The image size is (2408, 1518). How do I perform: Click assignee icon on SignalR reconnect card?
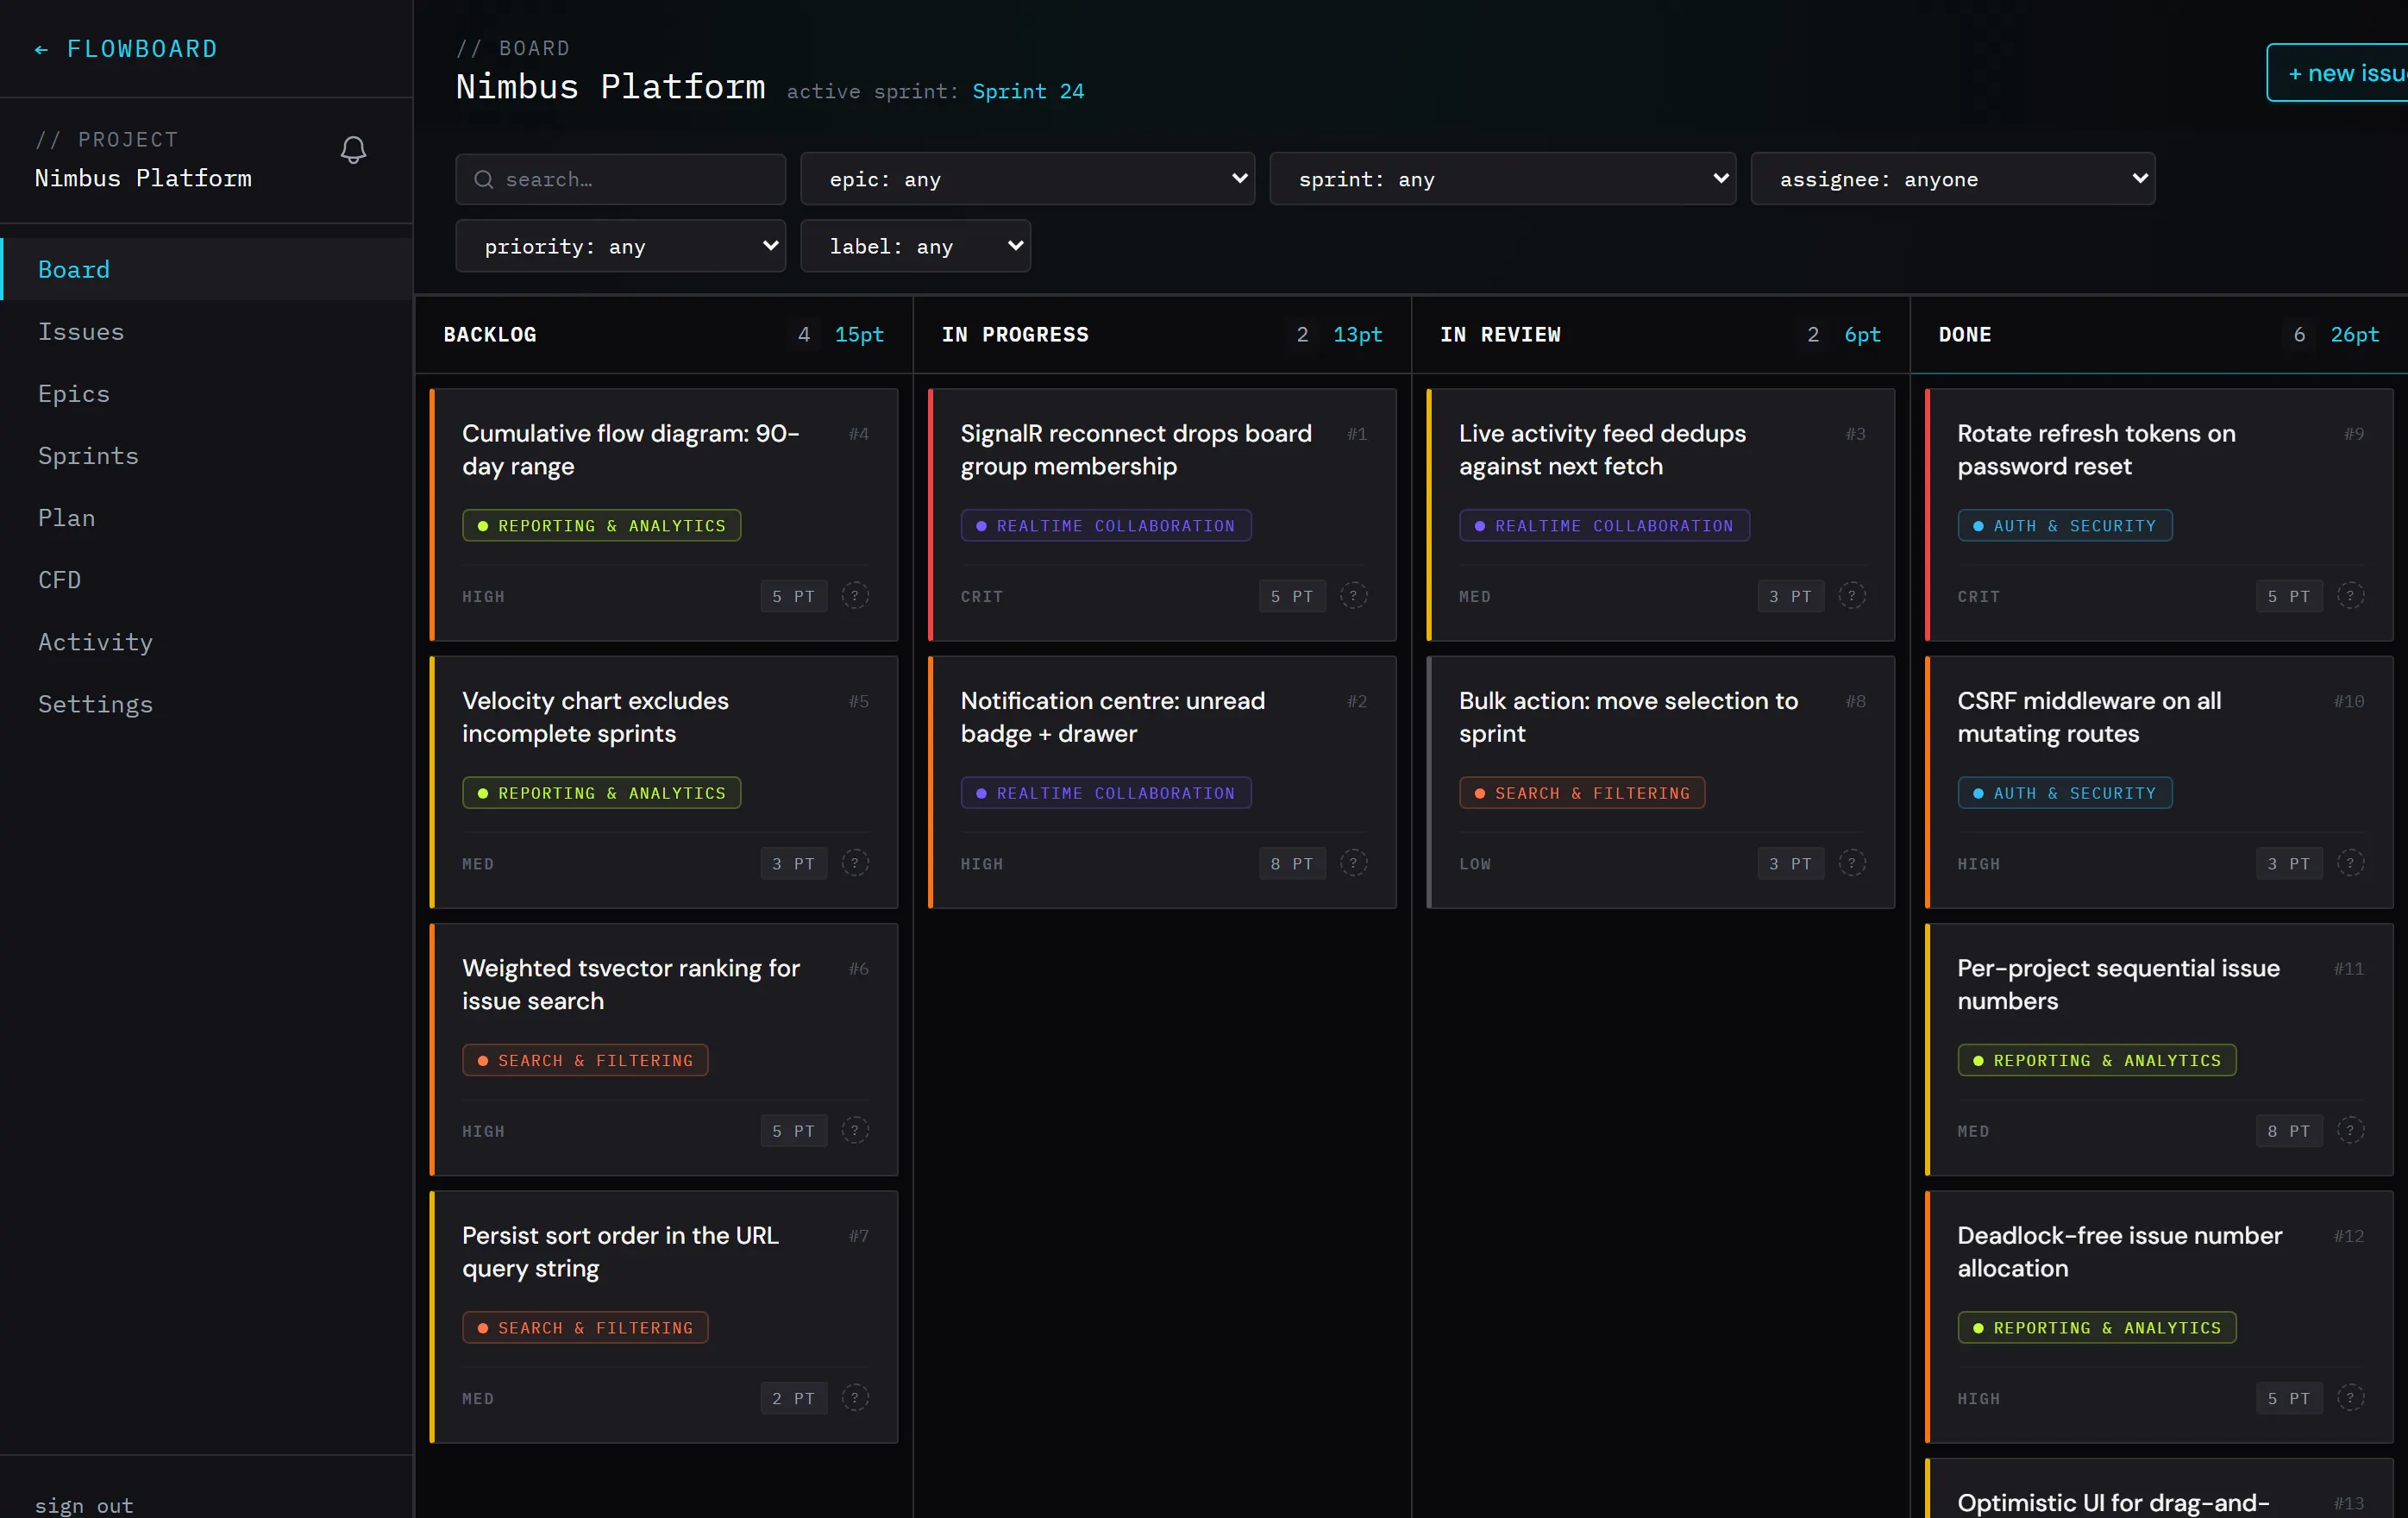(1354, 596)
